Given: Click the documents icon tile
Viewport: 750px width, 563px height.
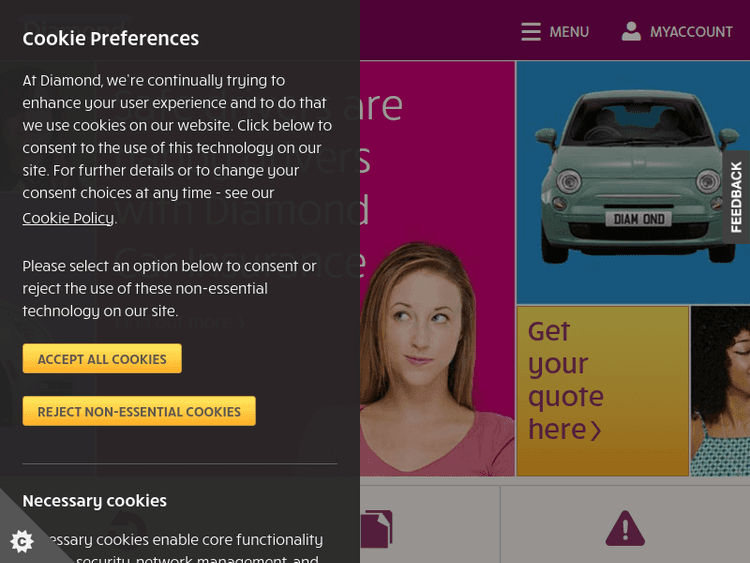Looking at the screenshot, I should point(376,529).
